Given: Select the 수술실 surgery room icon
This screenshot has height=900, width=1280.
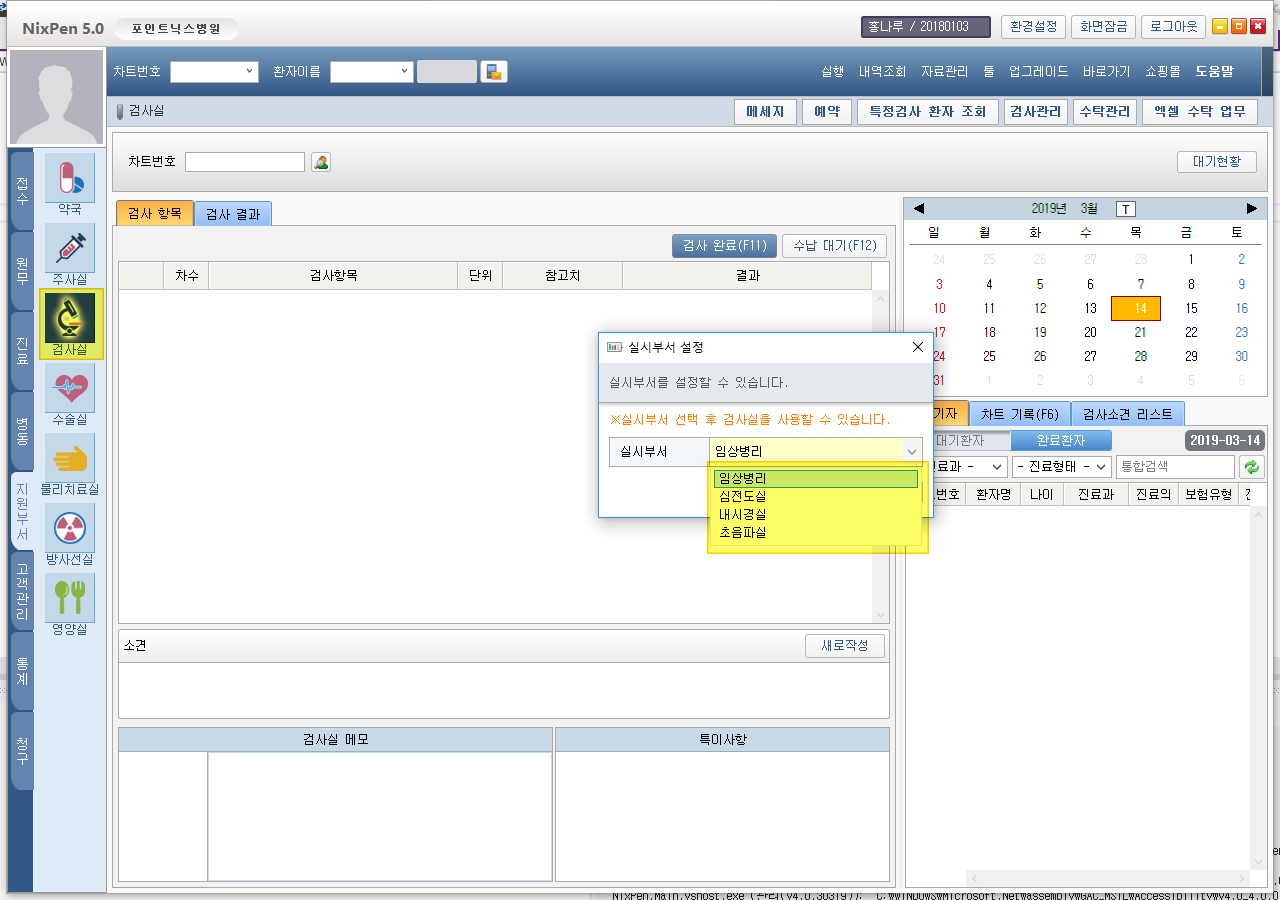Looking at the screenshot, I should click(70, 388).
